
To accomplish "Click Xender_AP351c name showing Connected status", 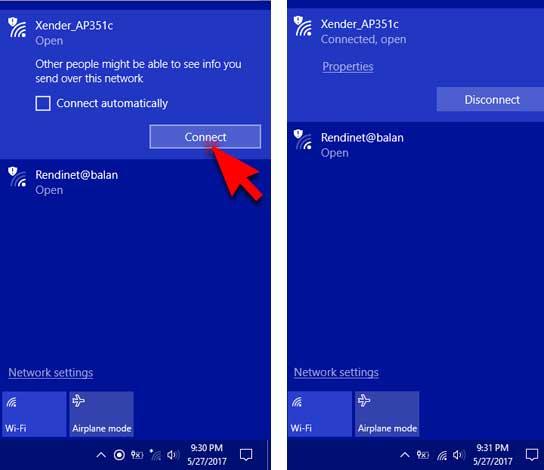I will click(360, 24).
